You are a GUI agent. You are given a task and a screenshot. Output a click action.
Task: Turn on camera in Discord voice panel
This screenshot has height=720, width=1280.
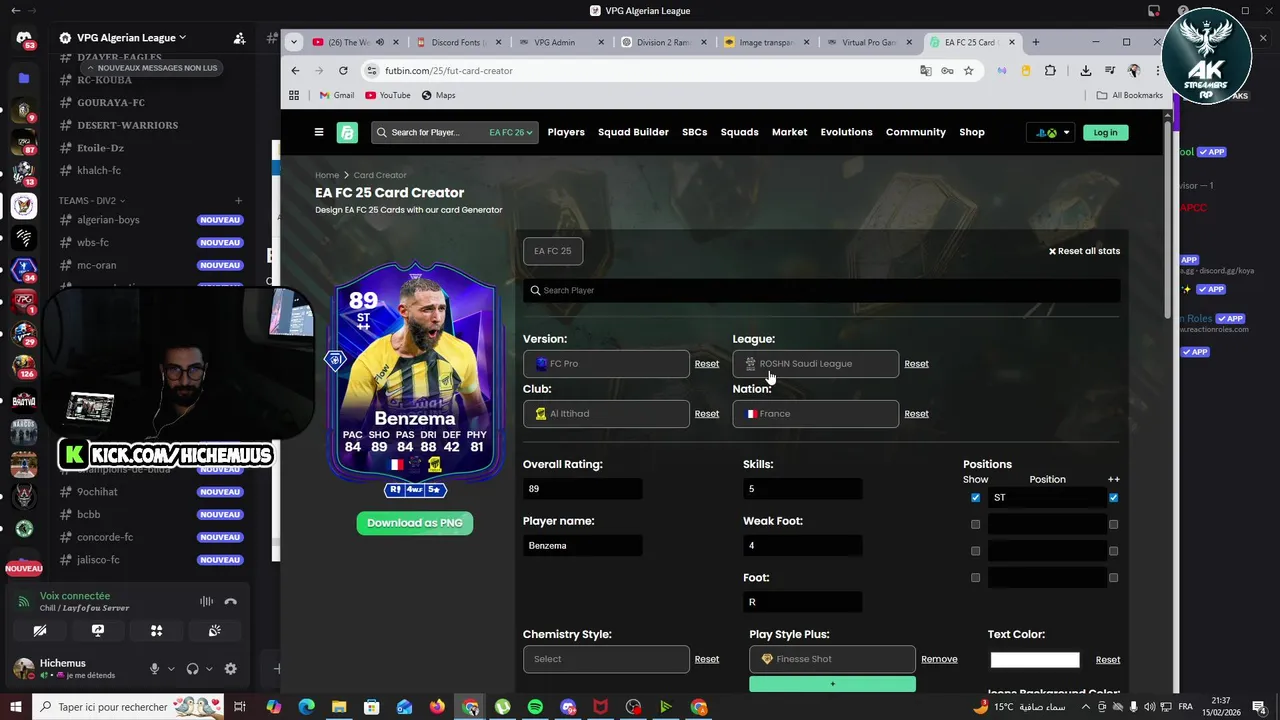pyautogui.click(x=40, y=631)
